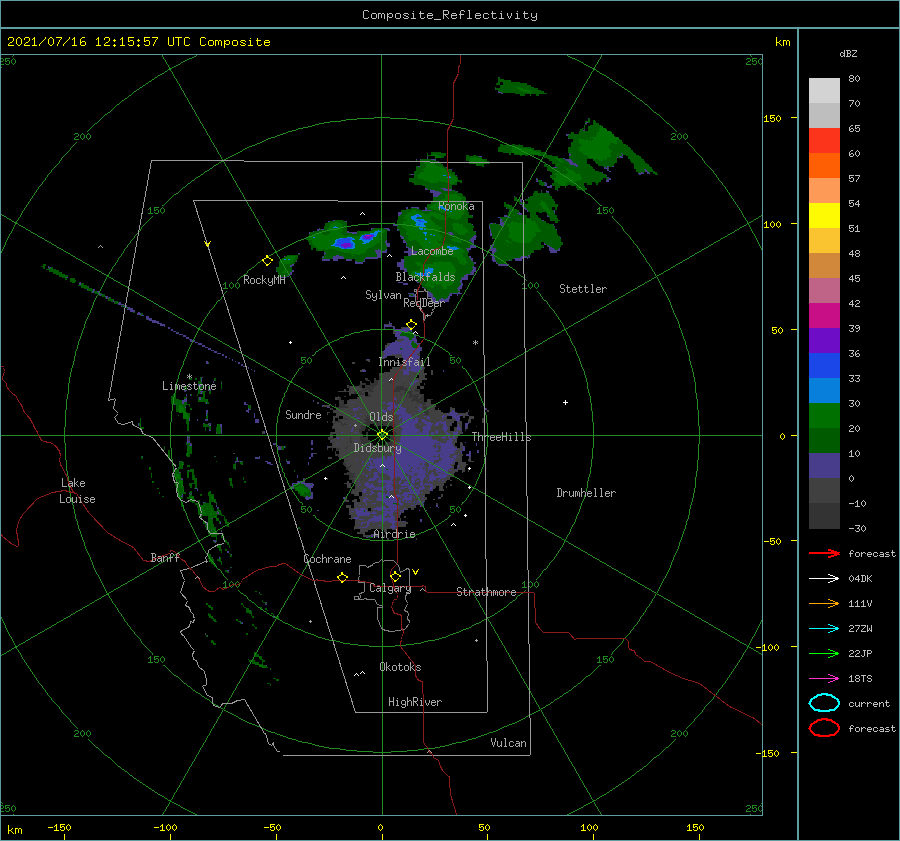Click the purple 36-39 dBZ legend band

[824, 340]
